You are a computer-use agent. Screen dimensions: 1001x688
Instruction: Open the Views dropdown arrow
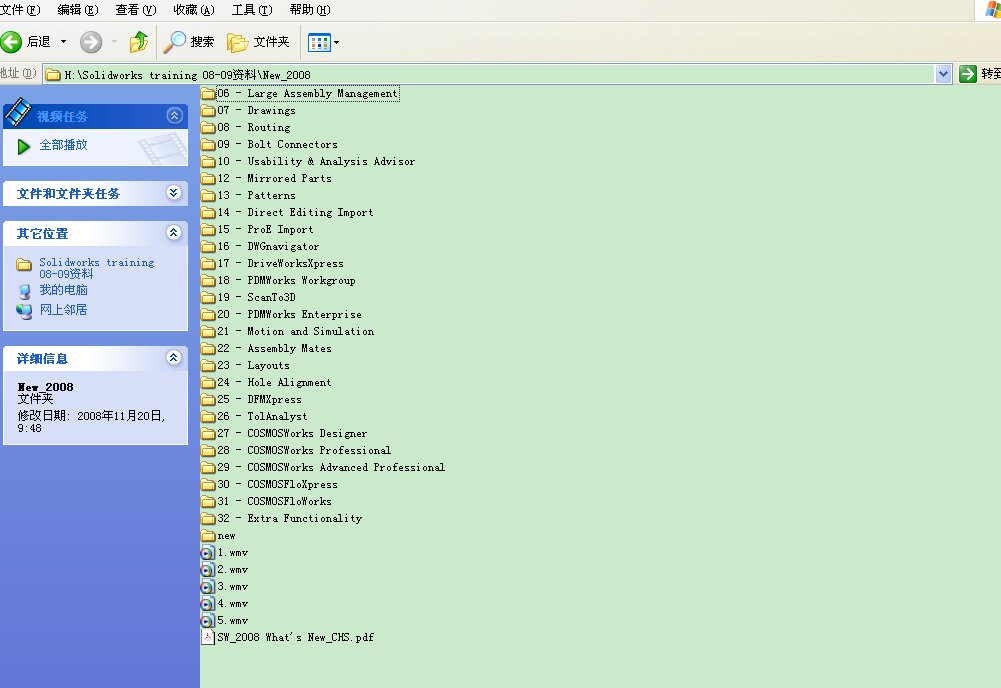pos(336,43)
